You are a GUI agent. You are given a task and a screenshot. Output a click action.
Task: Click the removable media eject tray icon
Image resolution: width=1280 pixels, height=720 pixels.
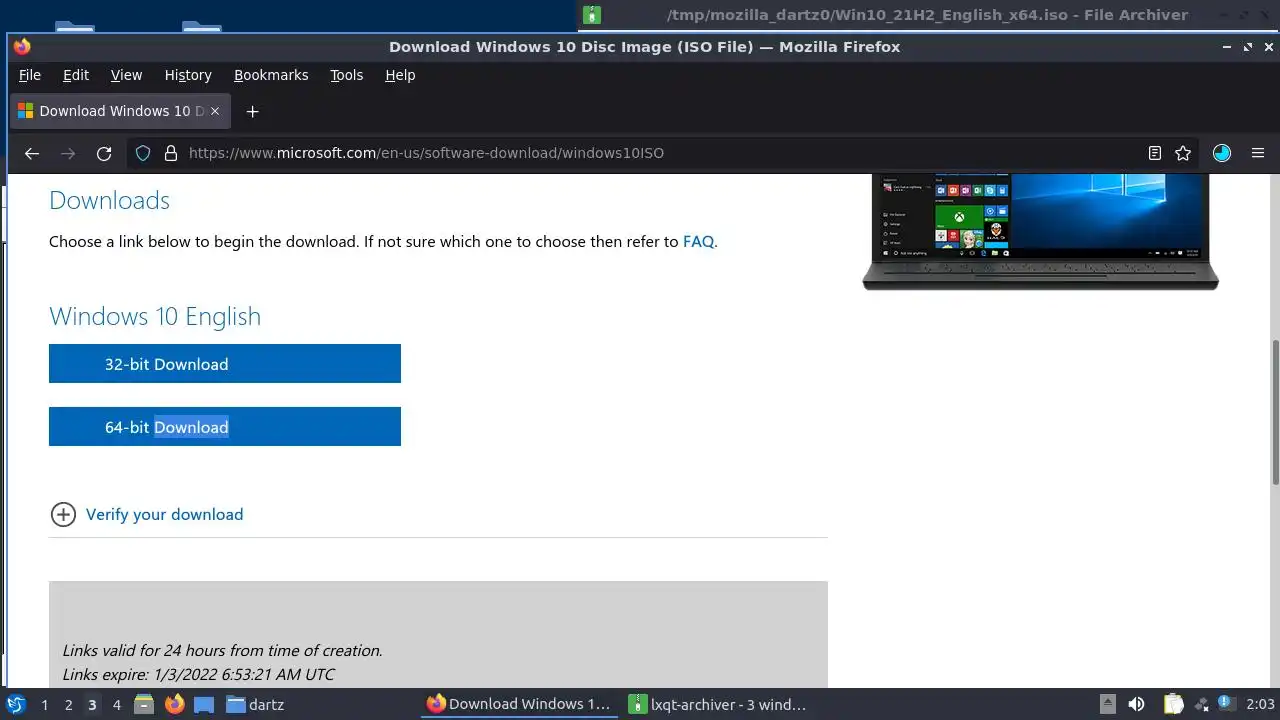click(x=1107, y=704)
